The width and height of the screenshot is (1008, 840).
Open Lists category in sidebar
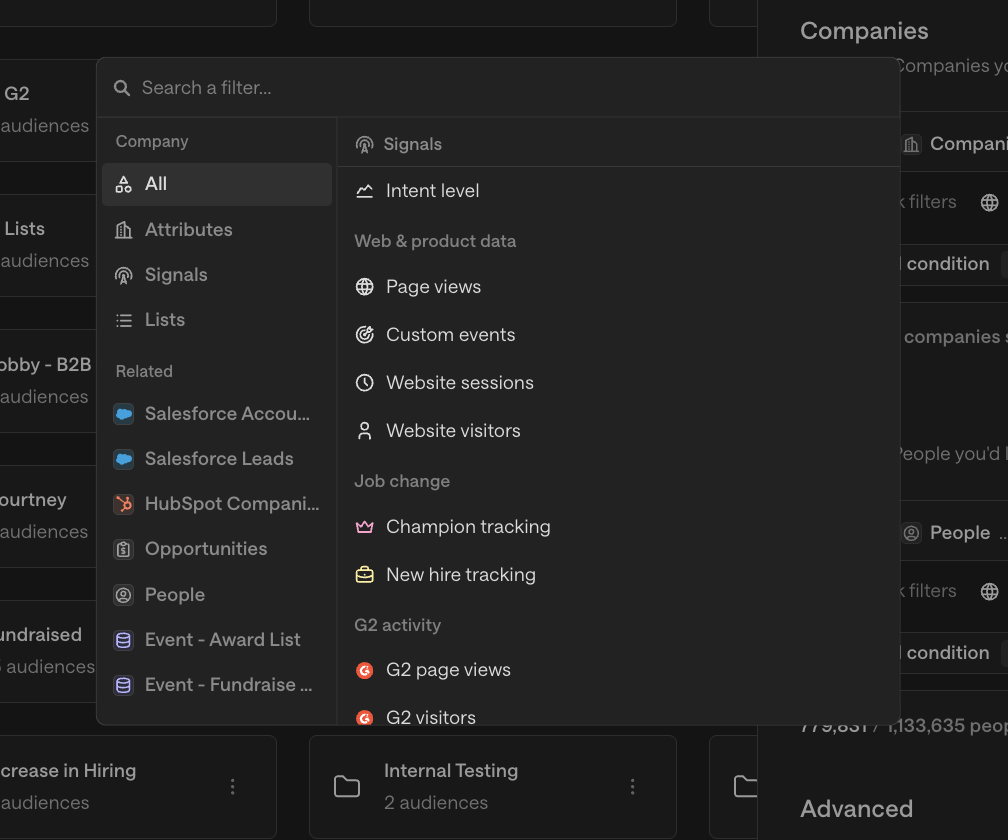217,320
